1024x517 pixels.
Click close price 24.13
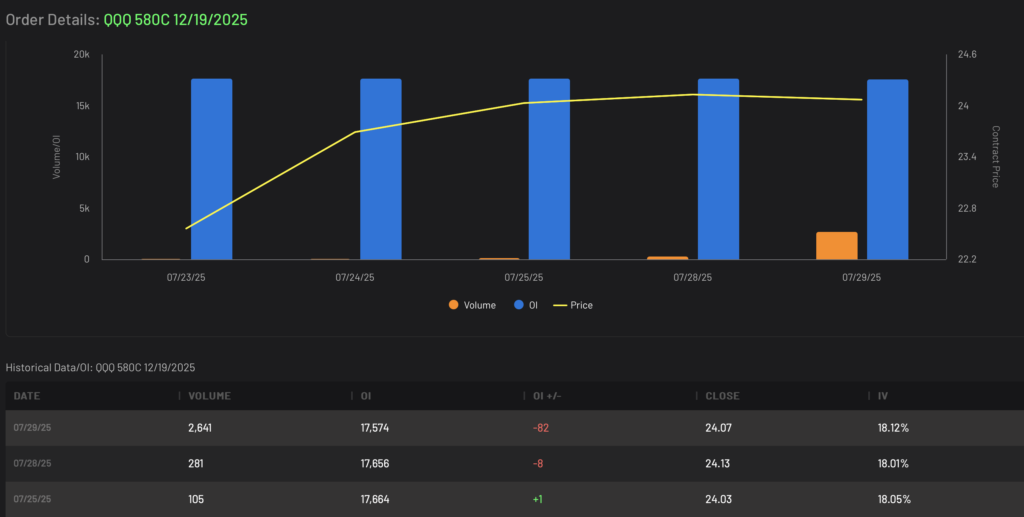coord(718,464)
